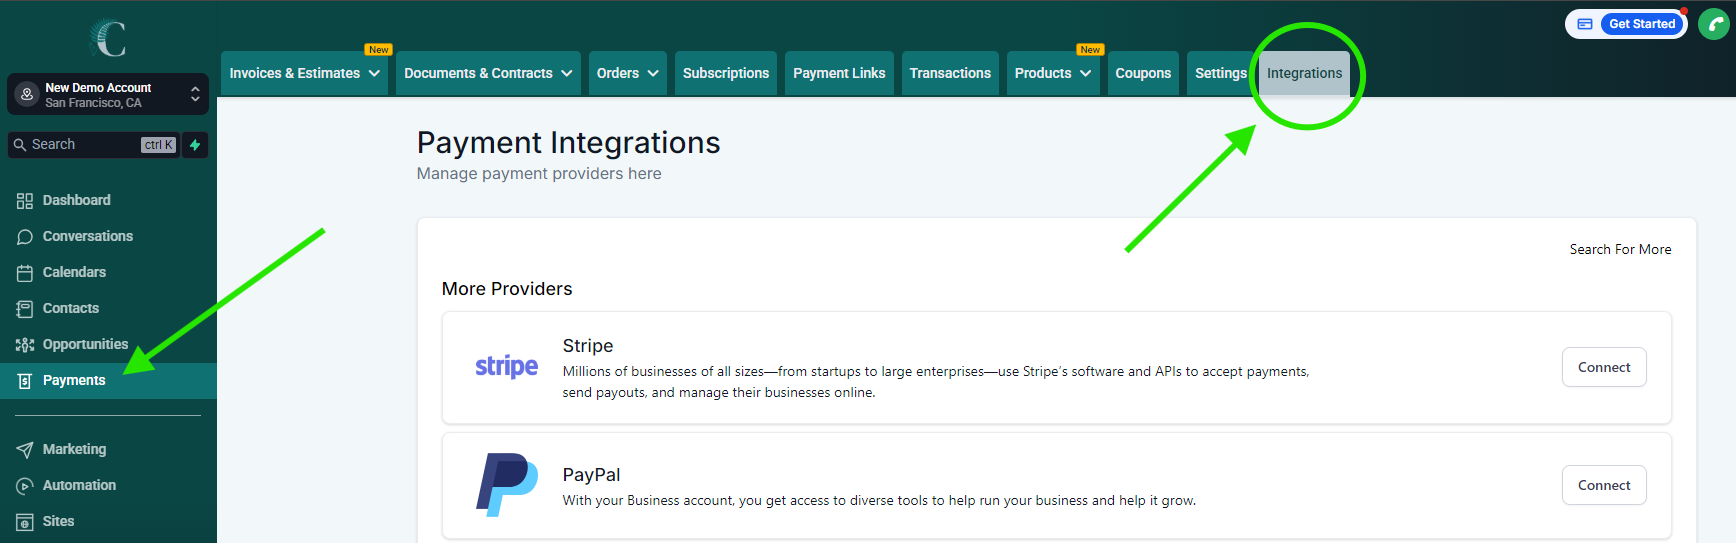Open Opportunities in the sidebar

[x=108, y=344]
